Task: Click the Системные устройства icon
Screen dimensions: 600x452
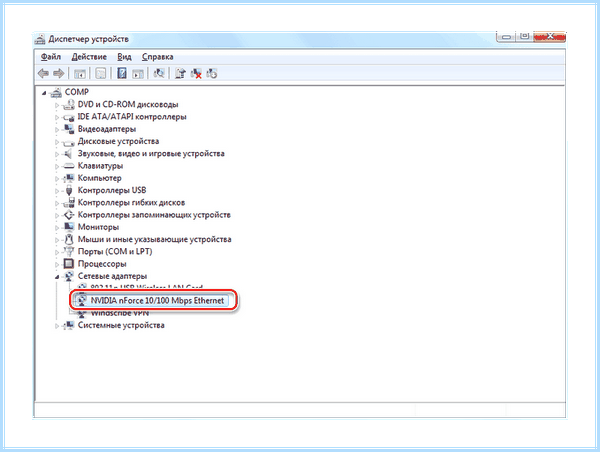Action: pyautogui.click(x=69, y=325)
